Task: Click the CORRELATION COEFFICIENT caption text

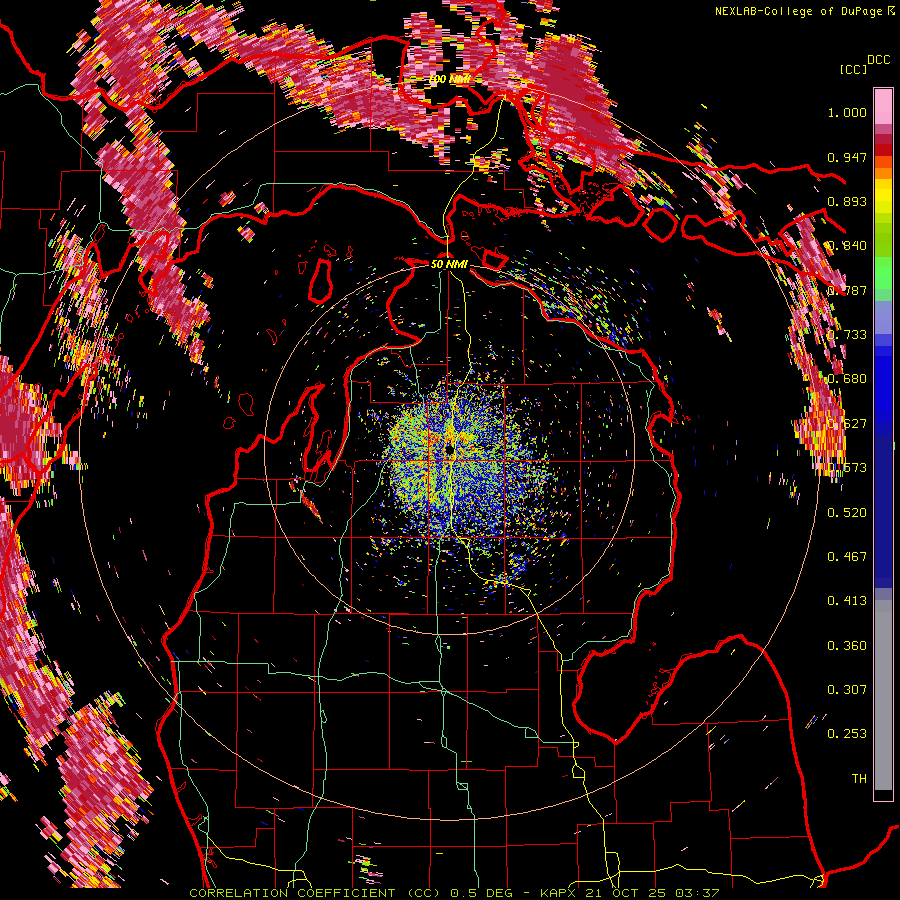Action: 292,893
